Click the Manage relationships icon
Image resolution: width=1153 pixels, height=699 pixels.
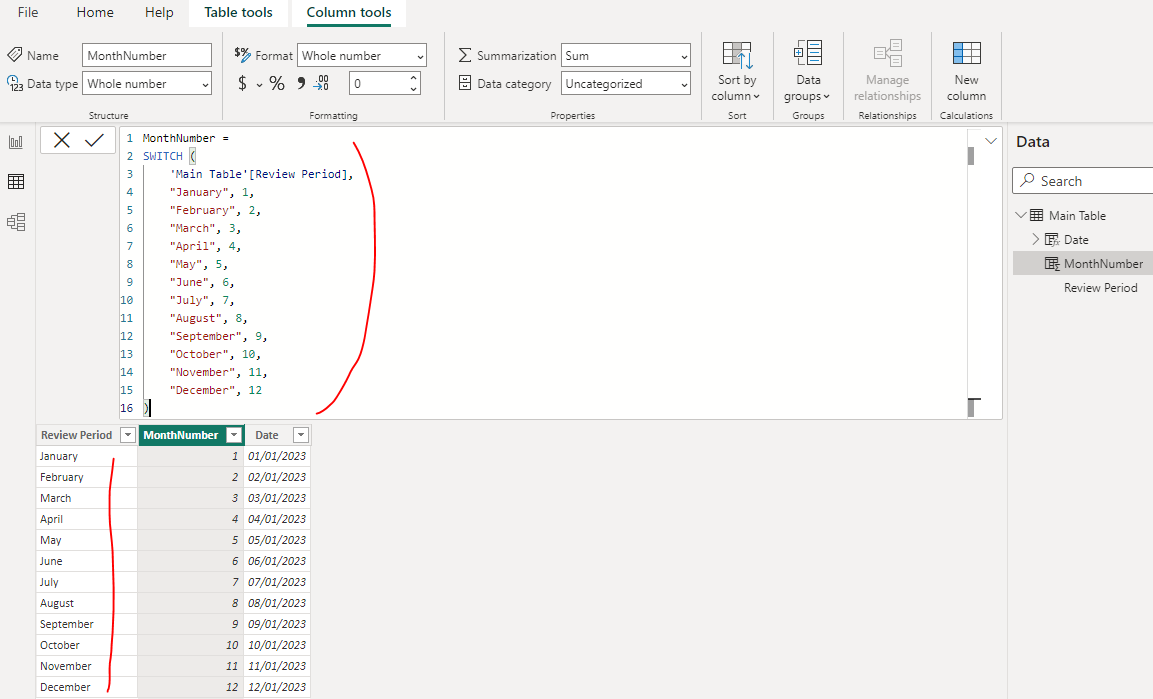887,54
